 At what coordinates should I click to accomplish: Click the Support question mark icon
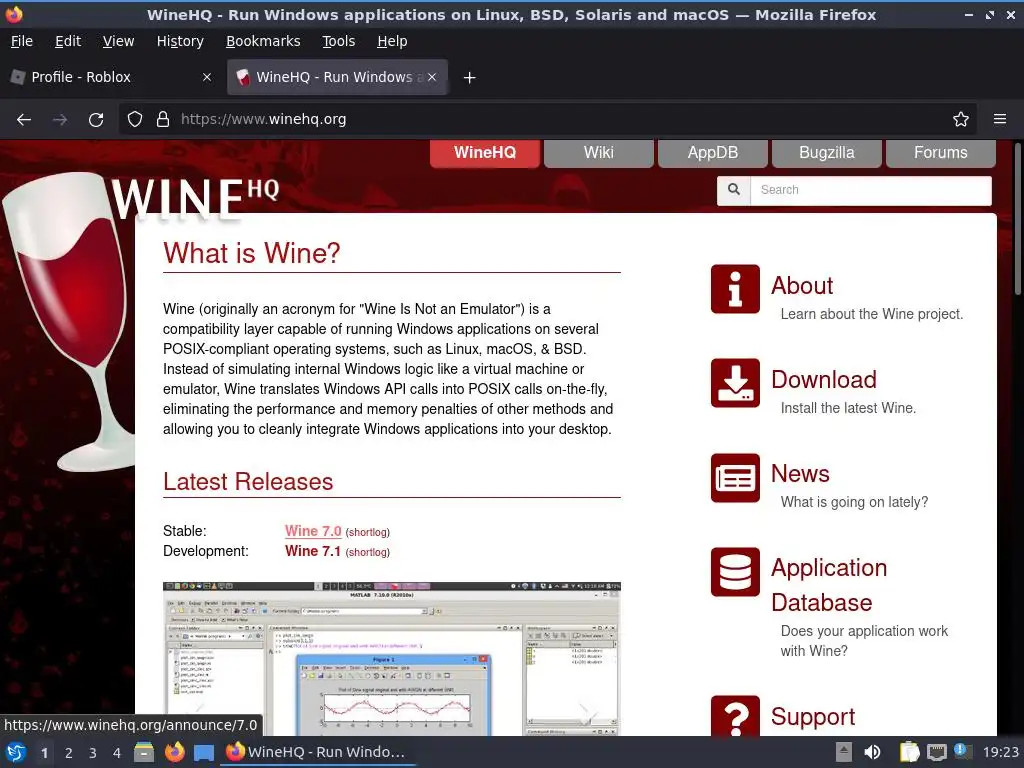coord(735,716)
